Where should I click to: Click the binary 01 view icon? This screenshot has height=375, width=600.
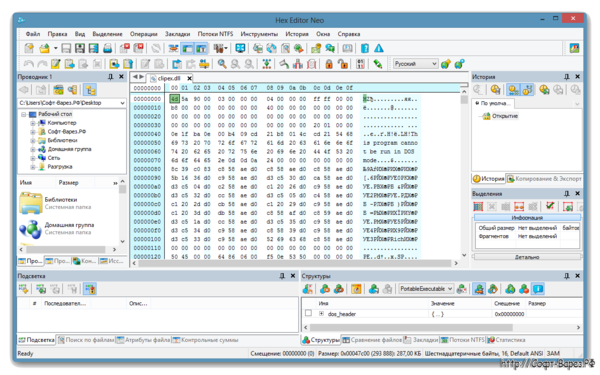click(360, 64)
